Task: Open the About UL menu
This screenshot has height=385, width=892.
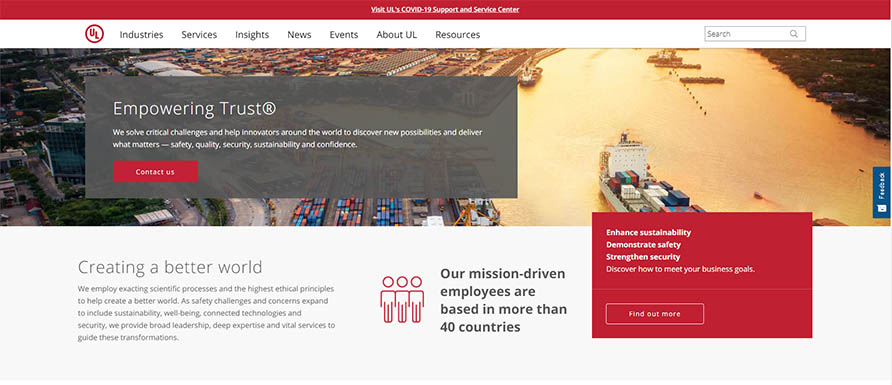Action: tap(397, 35)
